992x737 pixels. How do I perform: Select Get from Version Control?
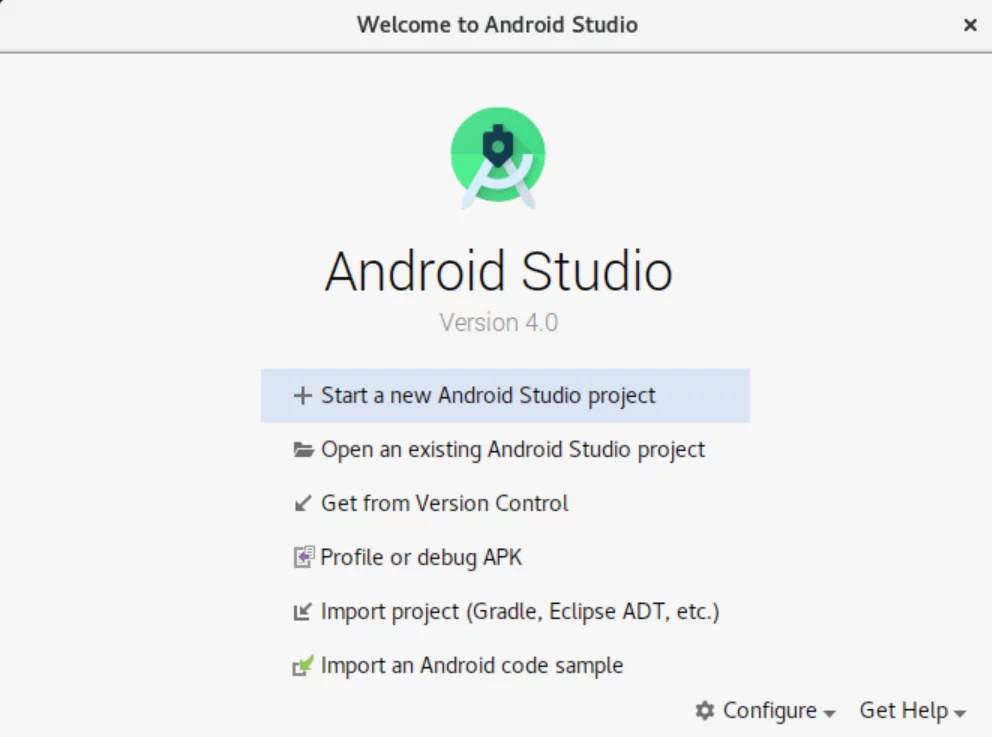[505, 504]
